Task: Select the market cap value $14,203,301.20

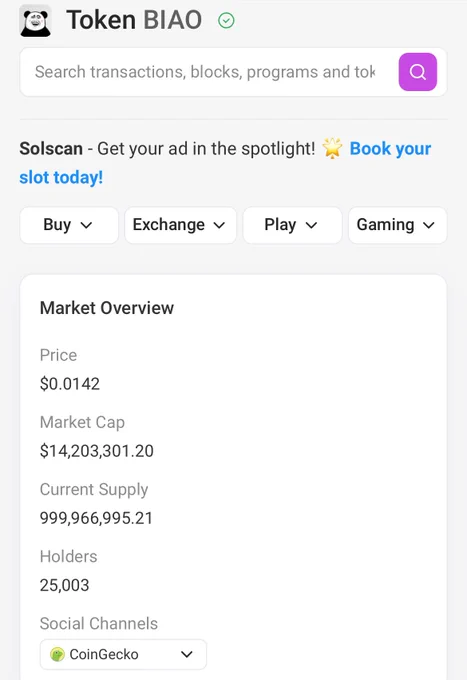Action: (x=97, y=451)
